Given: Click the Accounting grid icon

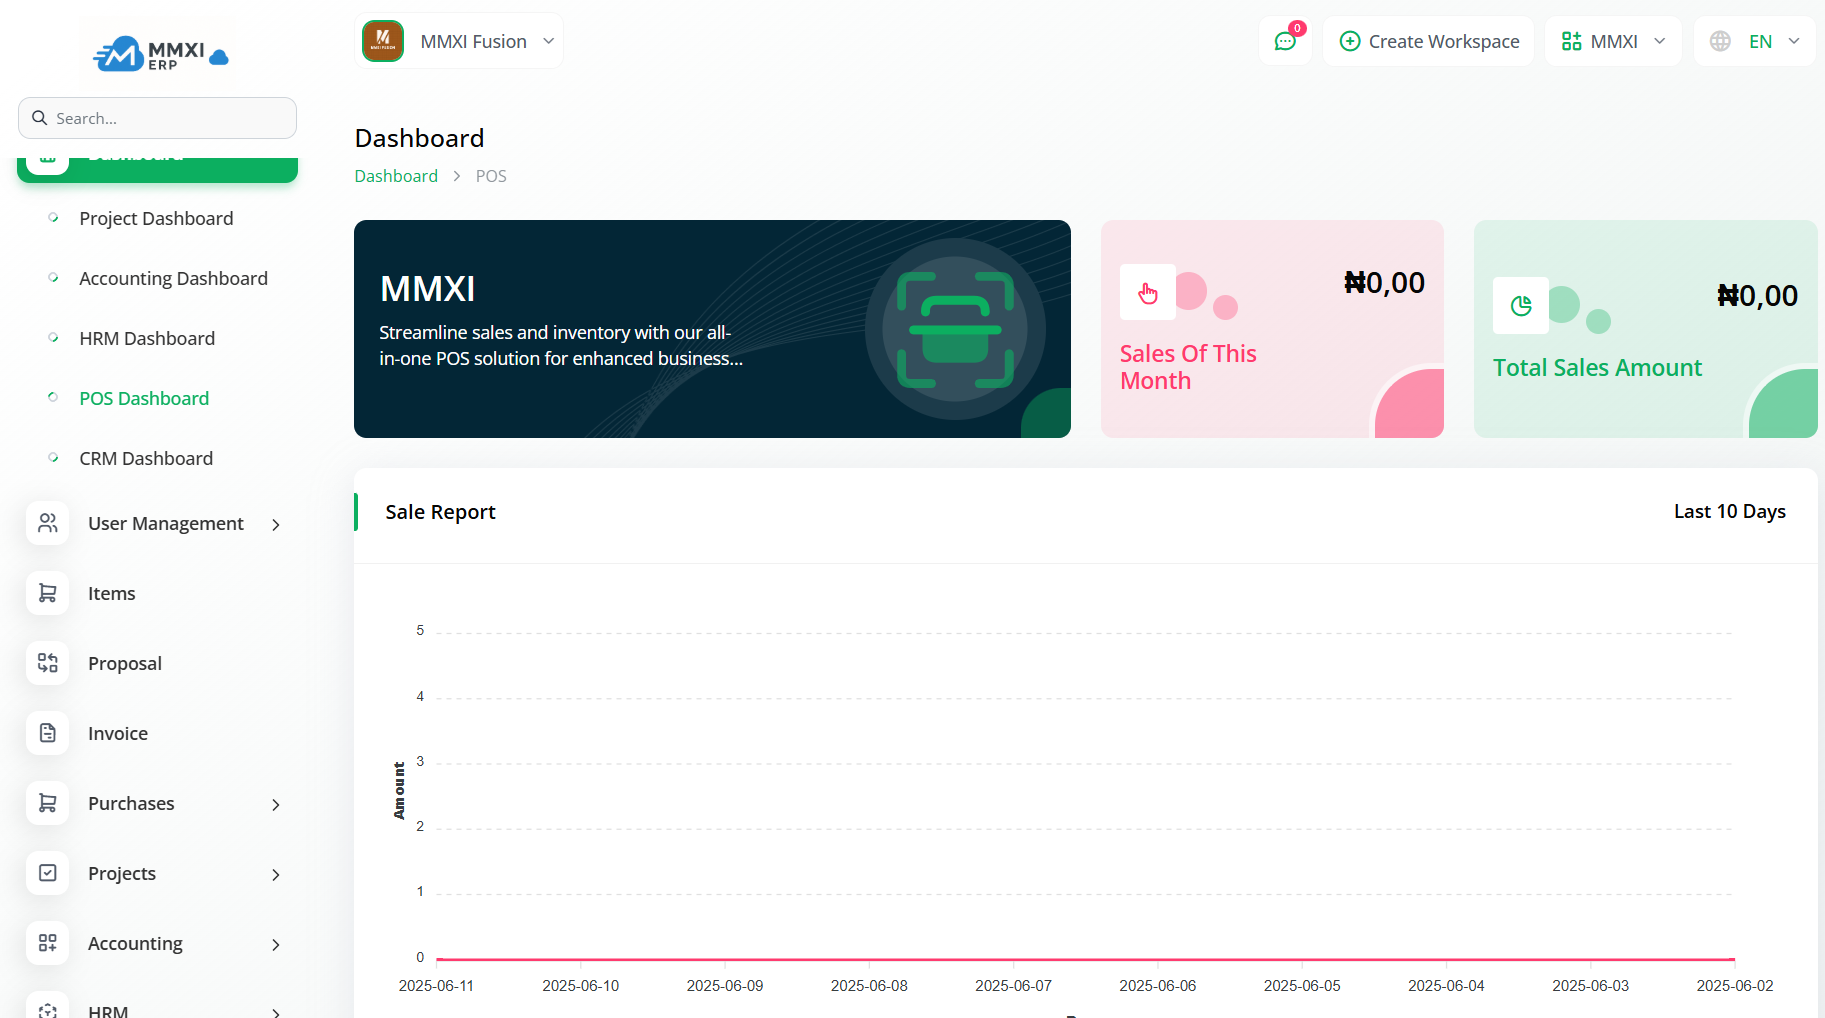Looking at the screenshot, I should [47, 943].
